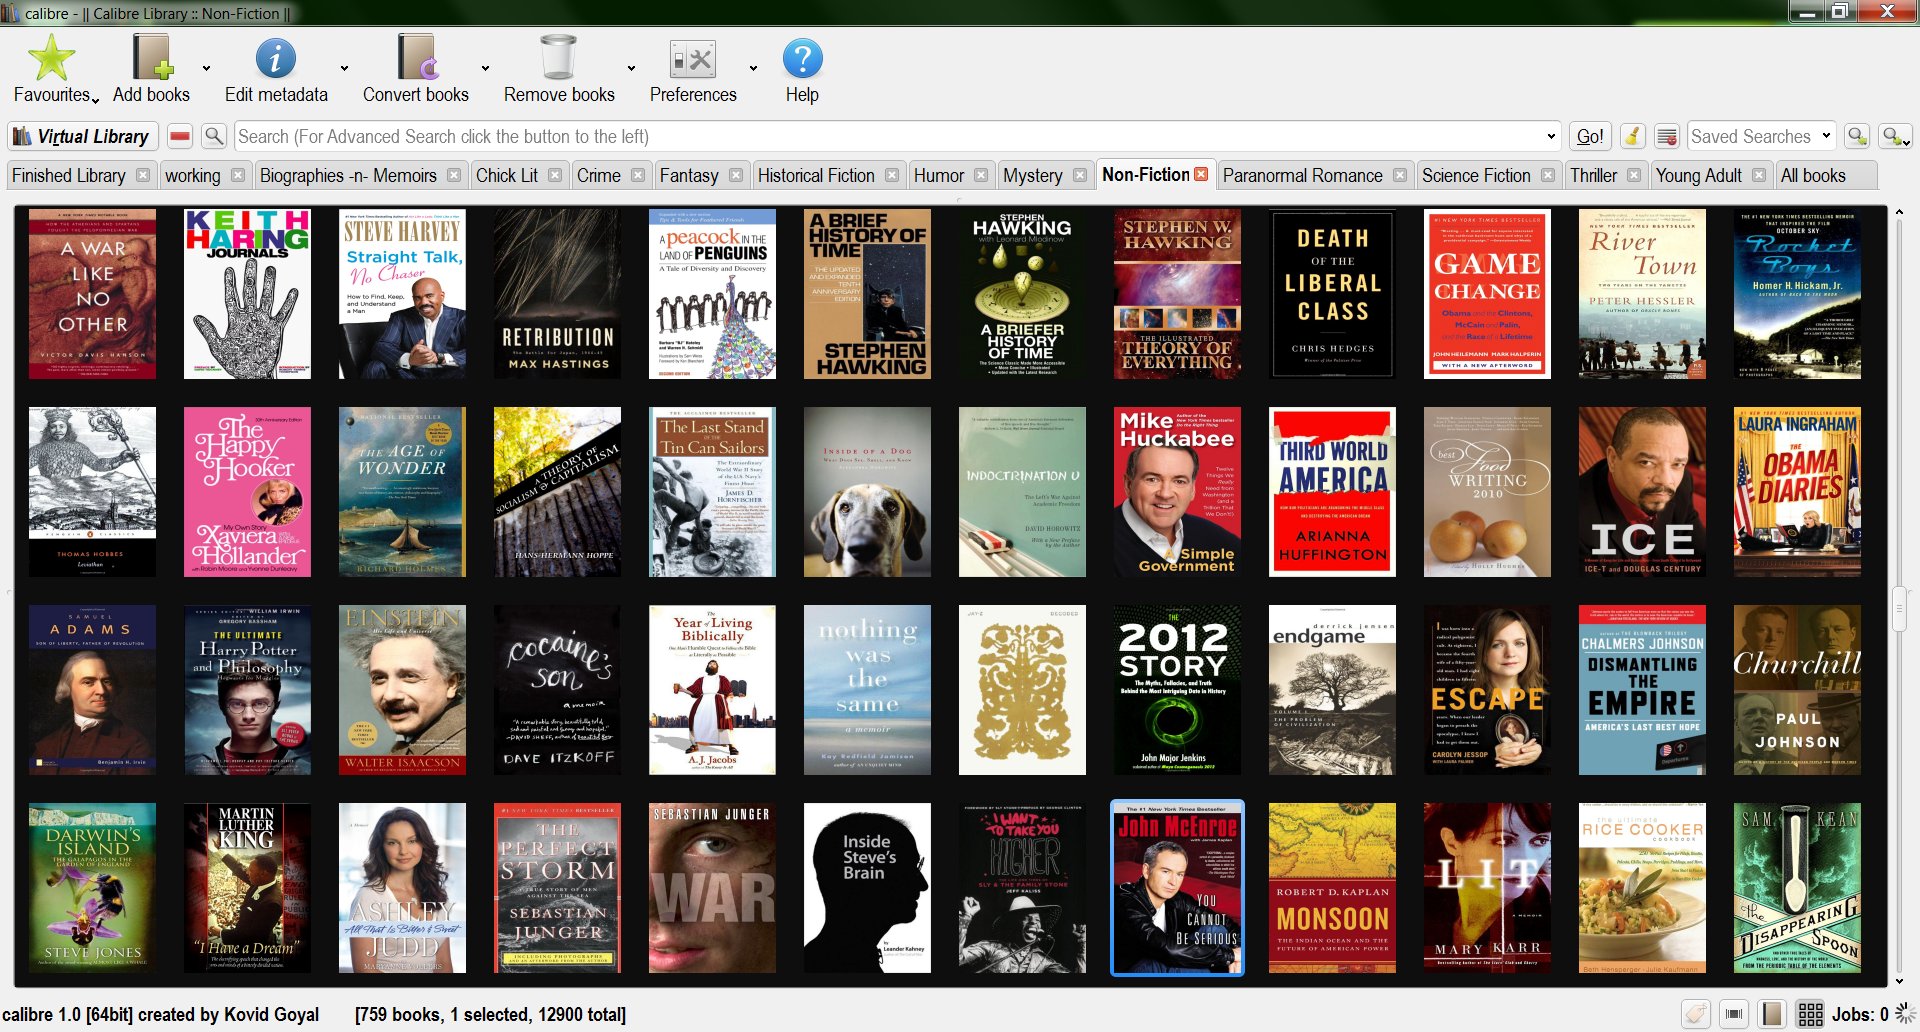Toggle the cover grid view button

(1810, 1014)
